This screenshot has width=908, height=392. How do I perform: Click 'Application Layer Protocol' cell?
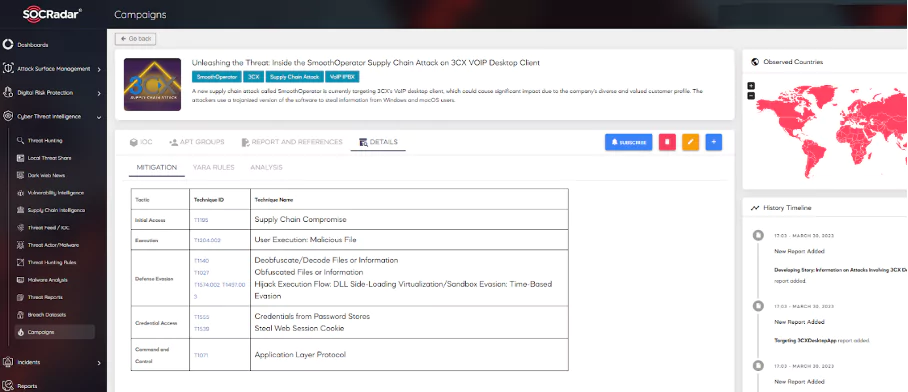pos(409,354)
